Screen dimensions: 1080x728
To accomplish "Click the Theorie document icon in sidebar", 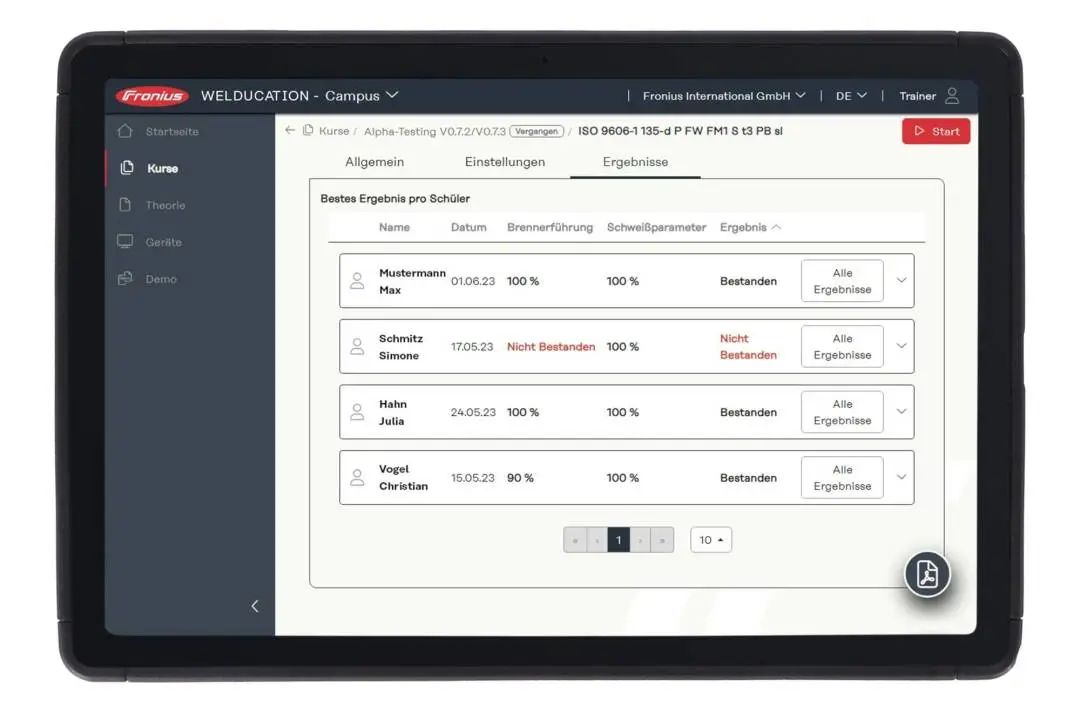I will pyautogui.click(x=125, y=205).
